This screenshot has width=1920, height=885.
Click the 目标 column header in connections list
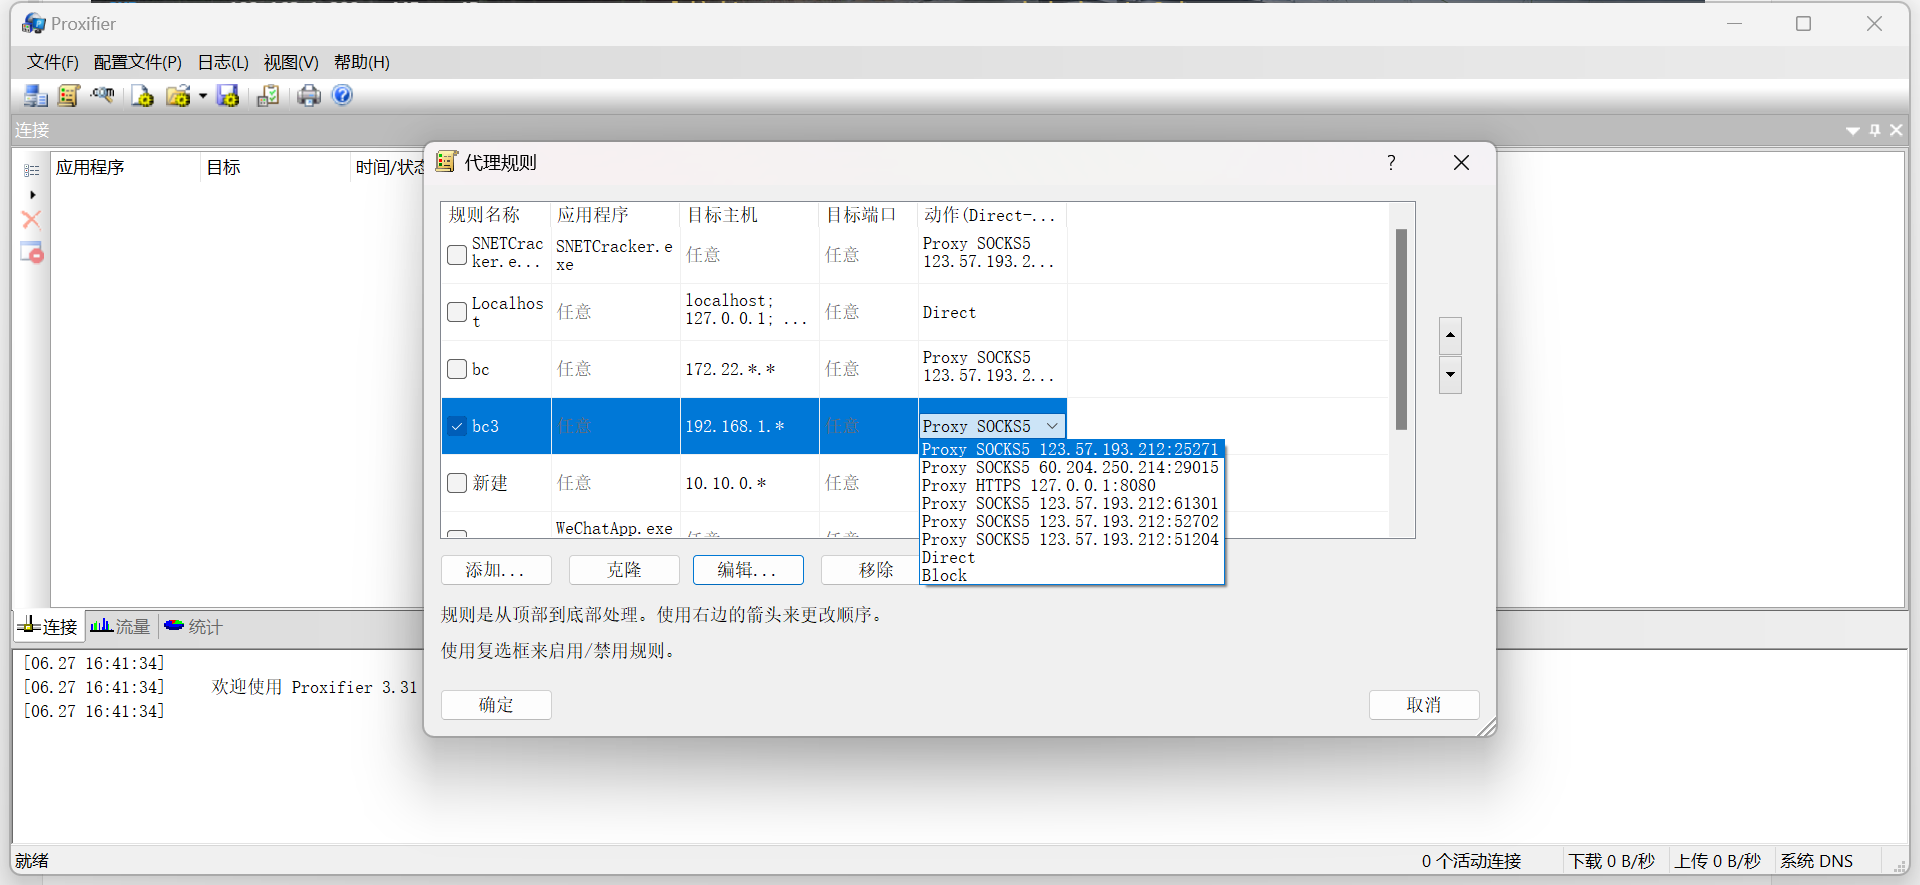[275, 167]
